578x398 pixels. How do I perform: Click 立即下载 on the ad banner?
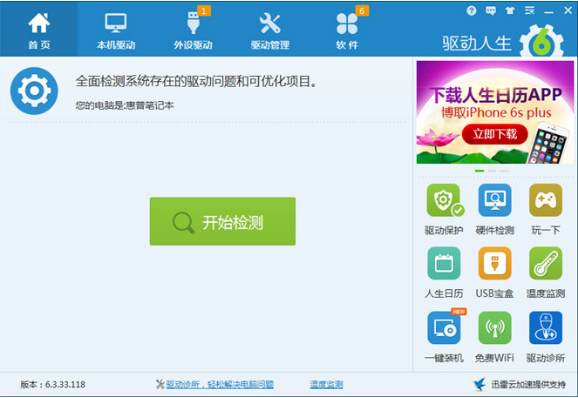[495, 134]
